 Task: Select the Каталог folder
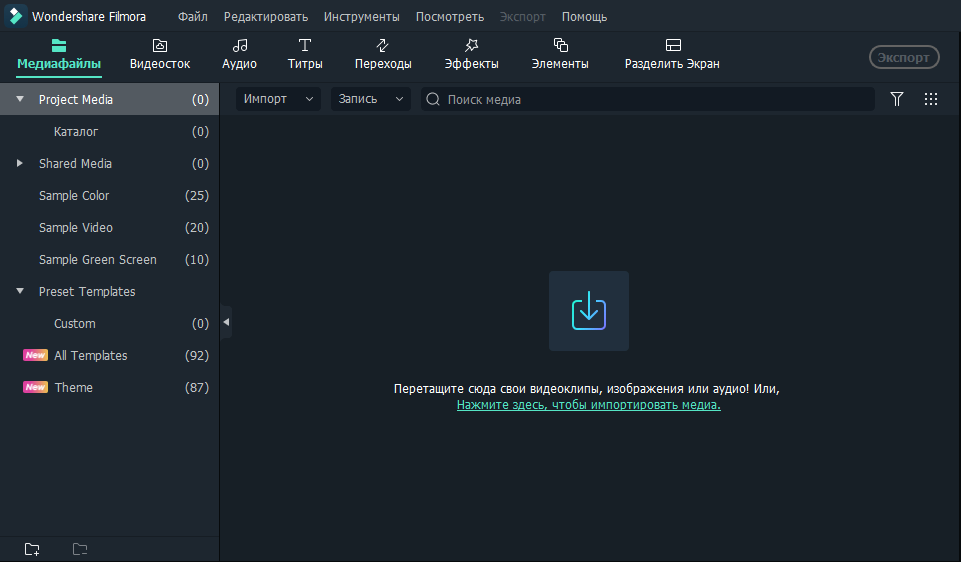(109, 131)
